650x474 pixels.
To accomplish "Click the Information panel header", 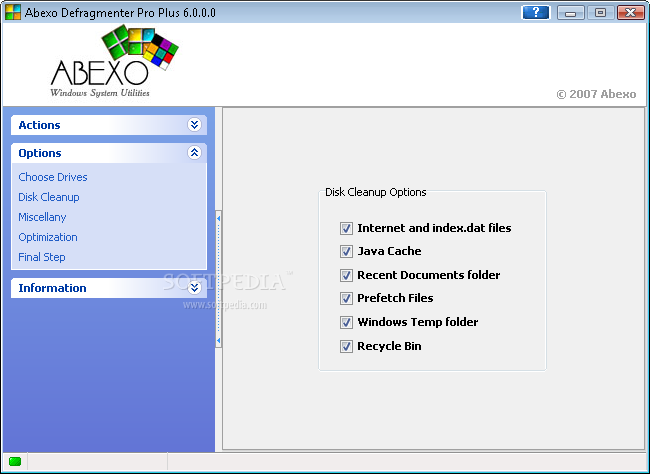I will (109, 288).
